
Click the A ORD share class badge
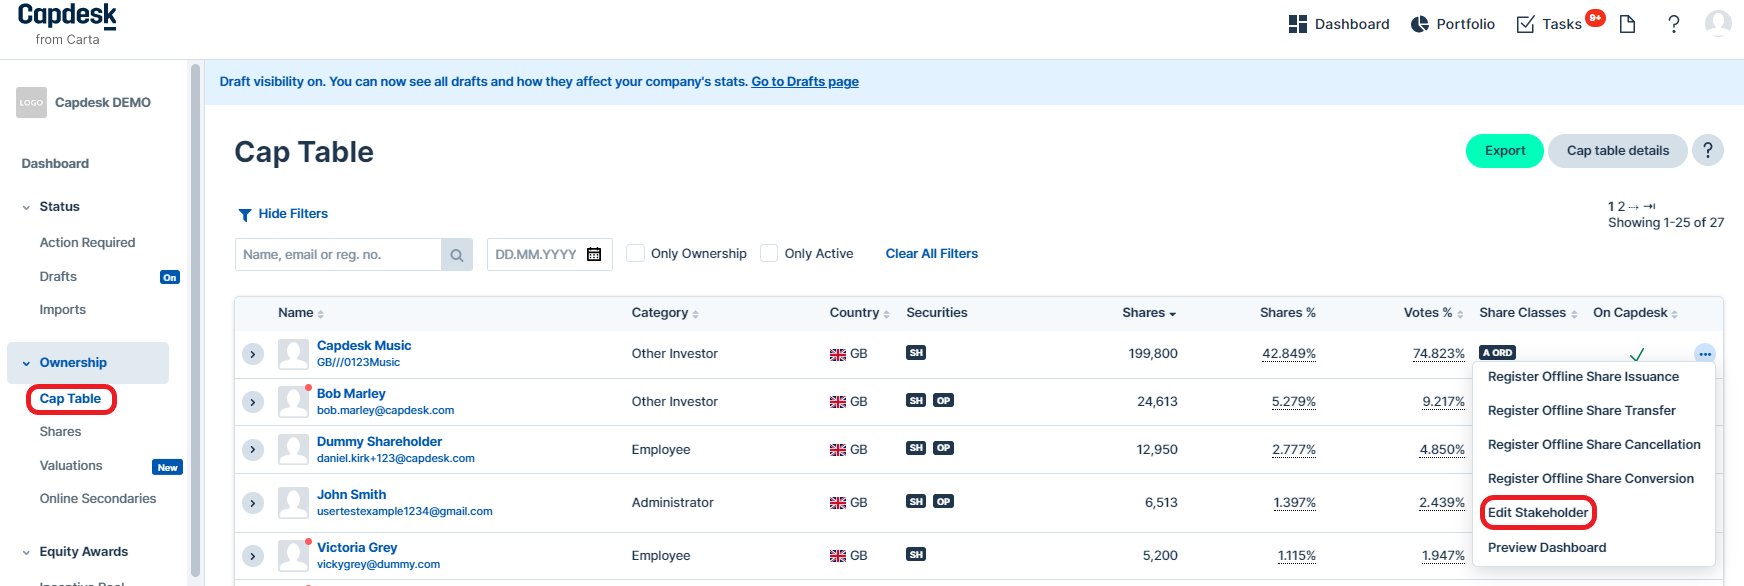click(1497, 352)
